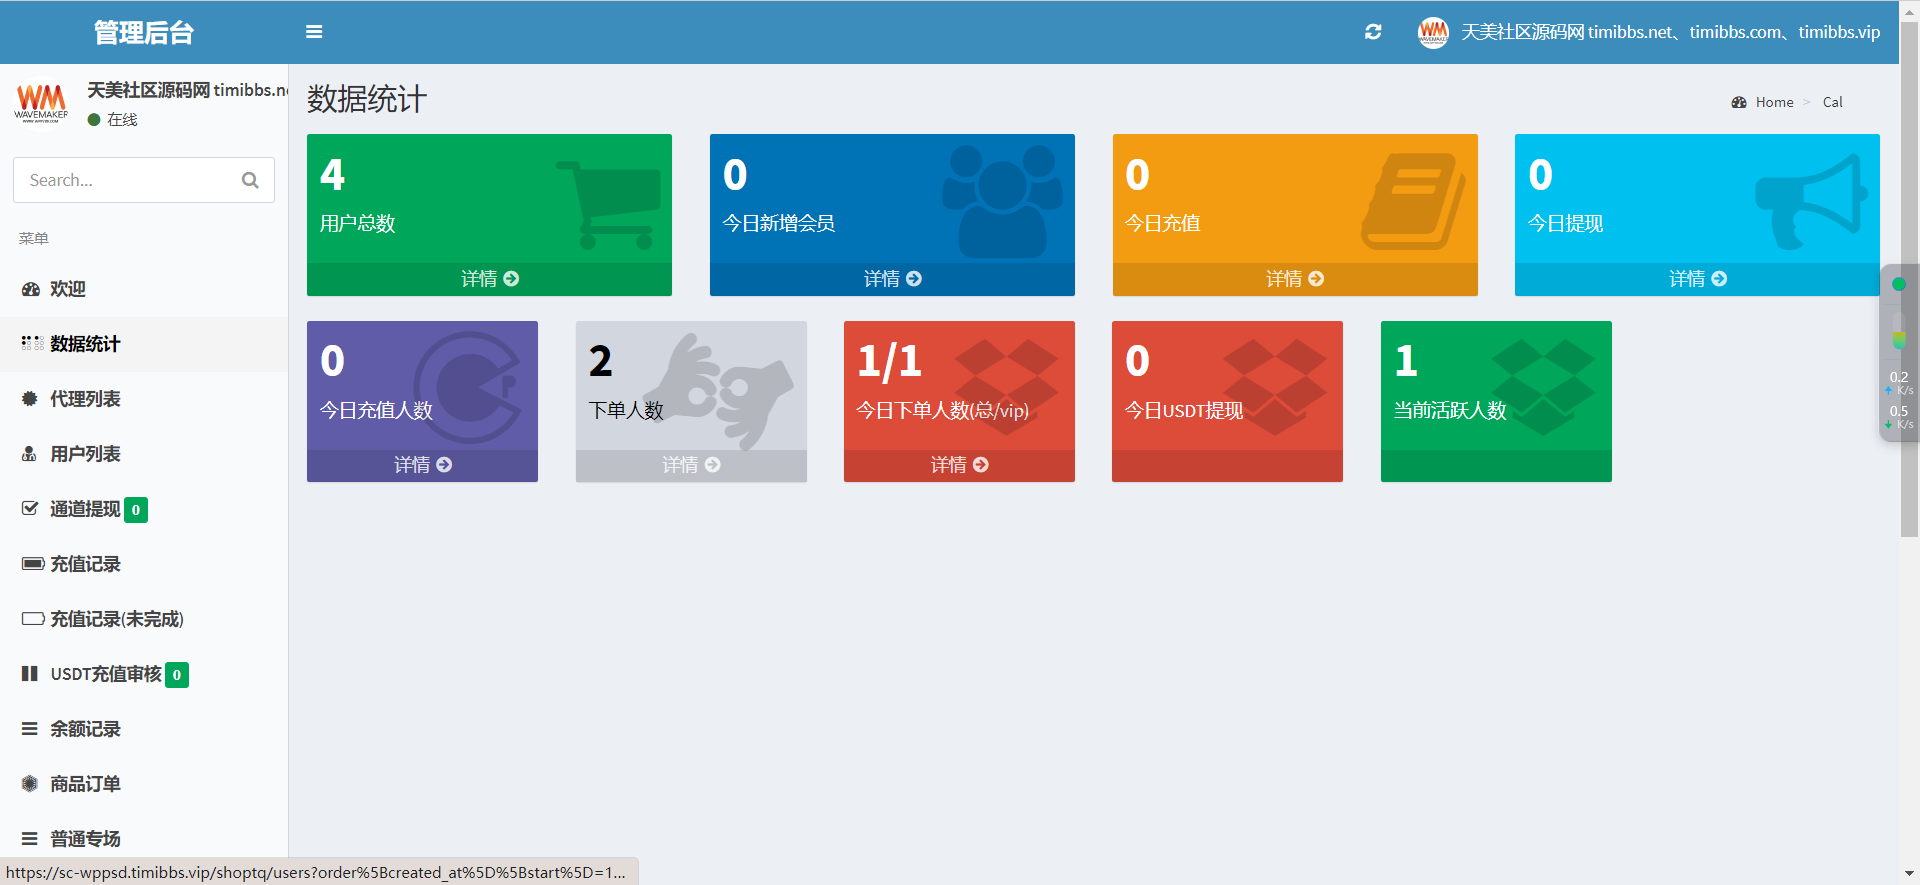Screen dimensions: 1920x885
Task: Click the 在线 online status text
Action: tap(122, 119)
